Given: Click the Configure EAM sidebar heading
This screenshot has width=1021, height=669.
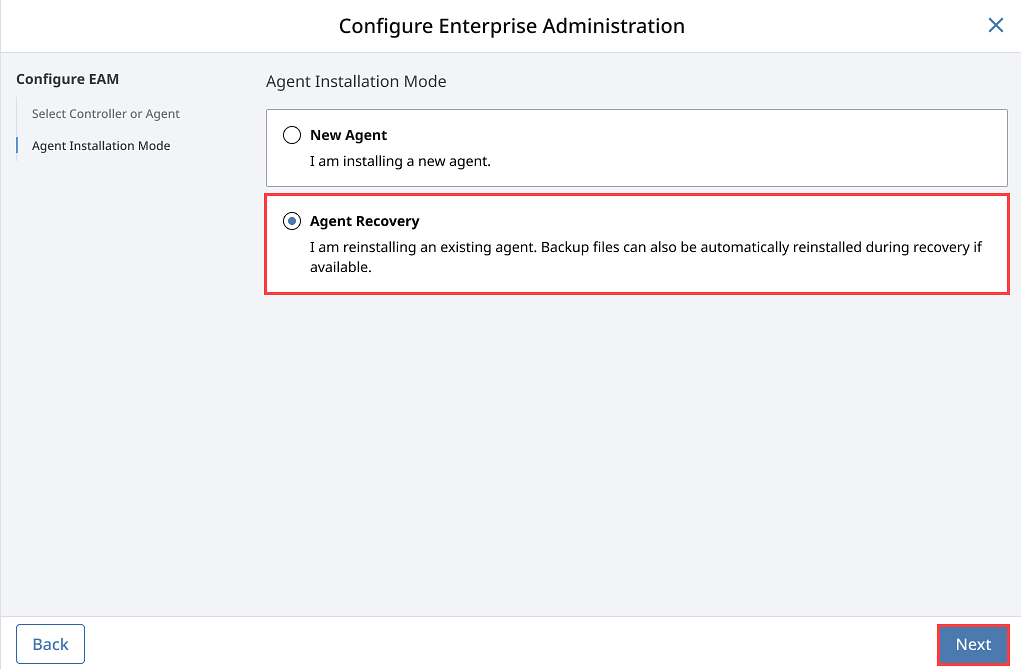Looking at the screenshot, I should pos(67,79).
